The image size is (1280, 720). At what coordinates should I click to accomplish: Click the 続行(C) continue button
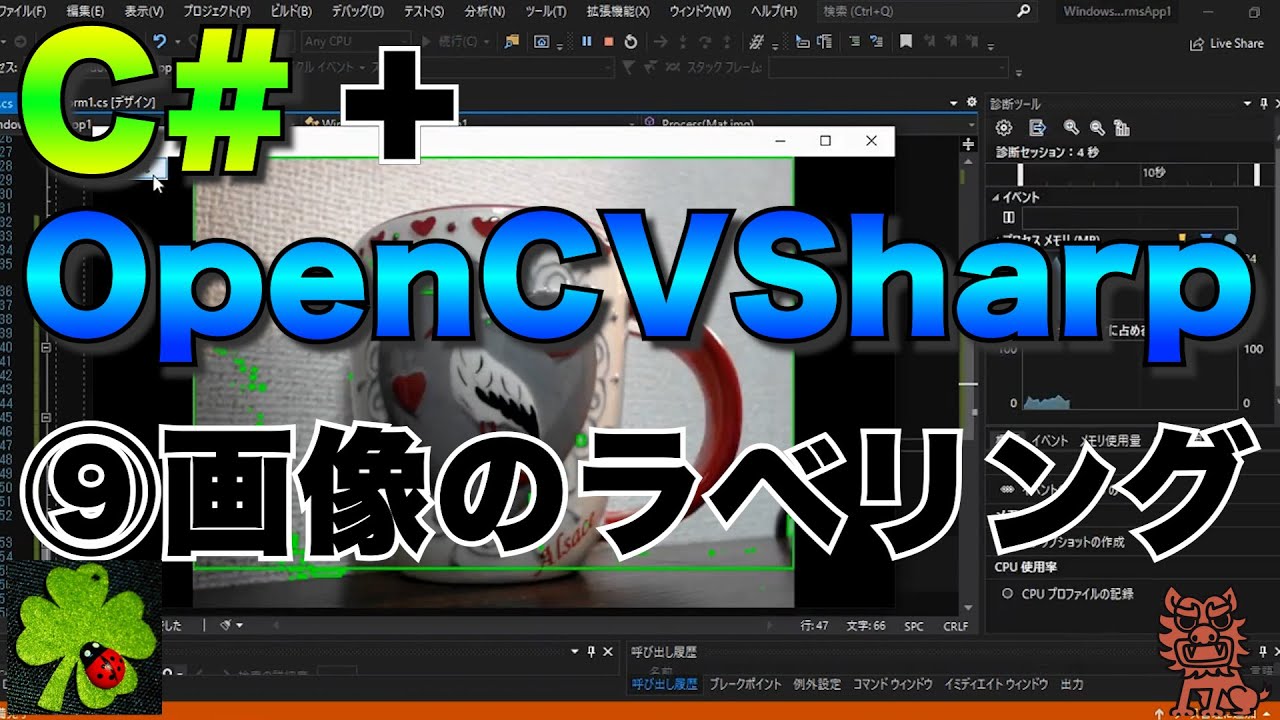click(x=458, y=42)
